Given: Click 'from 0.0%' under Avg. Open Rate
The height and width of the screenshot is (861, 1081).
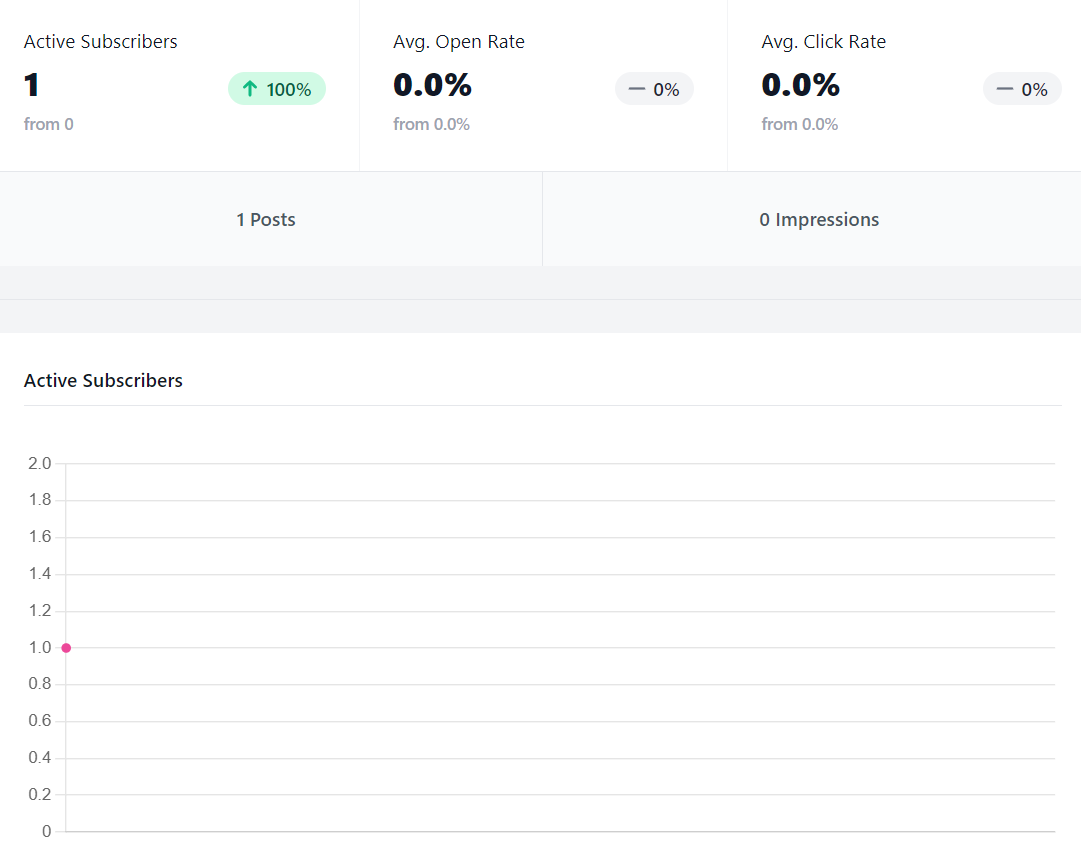Looking at the screenshot, I should (432, 125).
